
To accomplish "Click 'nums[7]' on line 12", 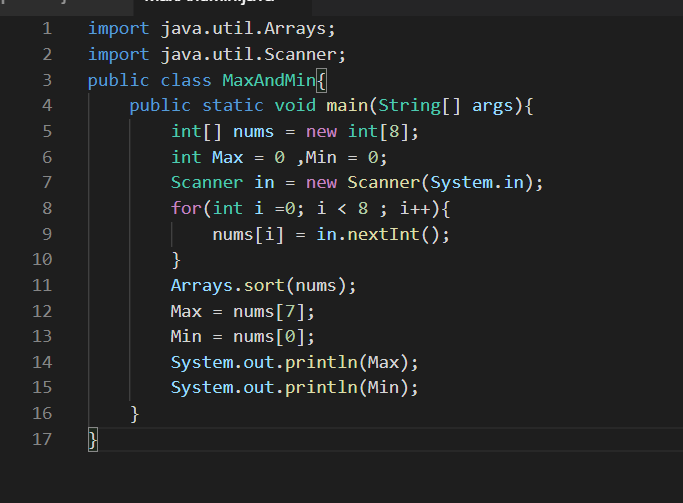I will coord(269,312).
